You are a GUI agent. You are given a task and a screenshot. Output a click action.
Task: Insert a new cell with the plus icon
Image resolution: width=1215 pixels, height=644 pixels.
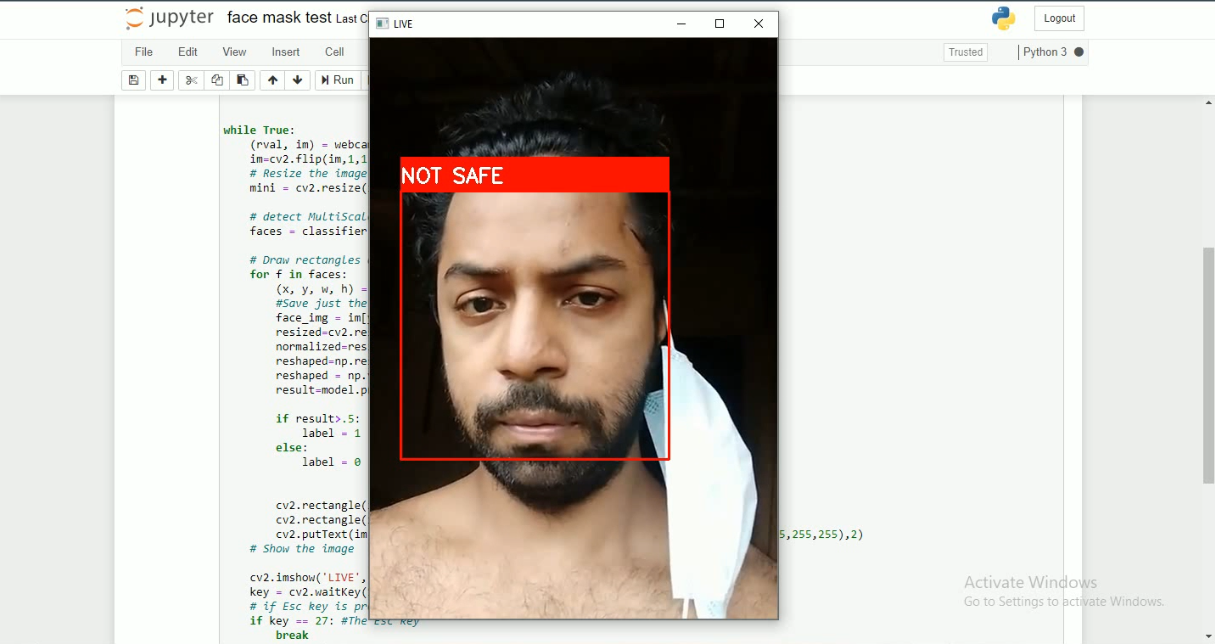pos(161,80)
